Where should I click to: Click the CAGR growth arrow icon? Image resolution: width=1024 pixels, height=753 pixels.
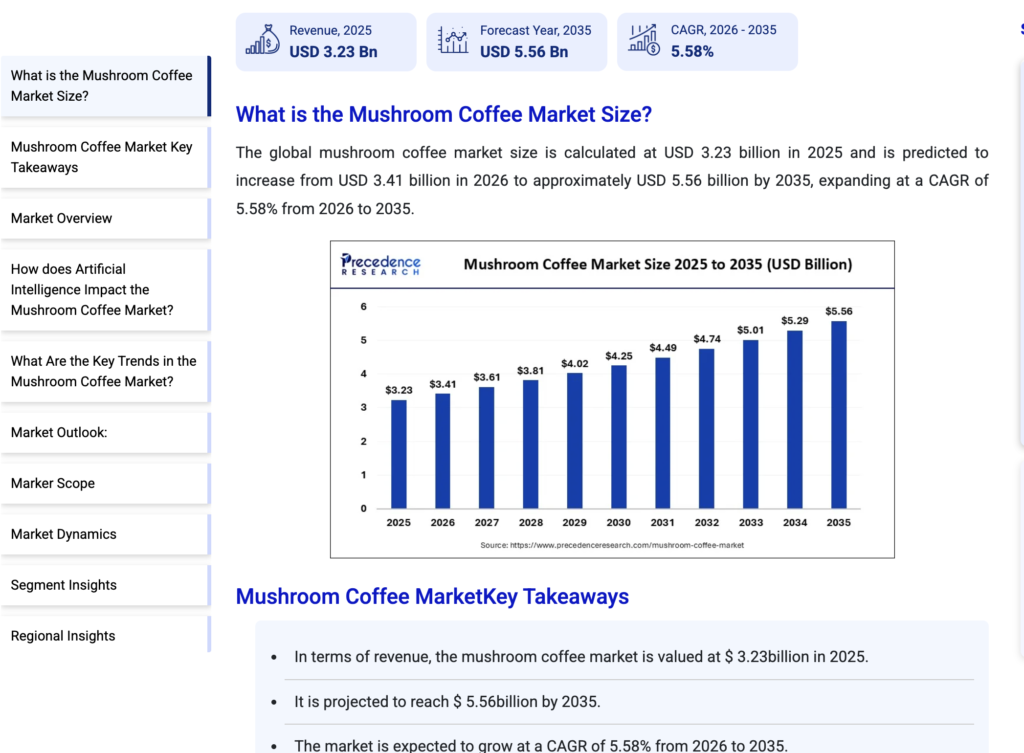644,41
